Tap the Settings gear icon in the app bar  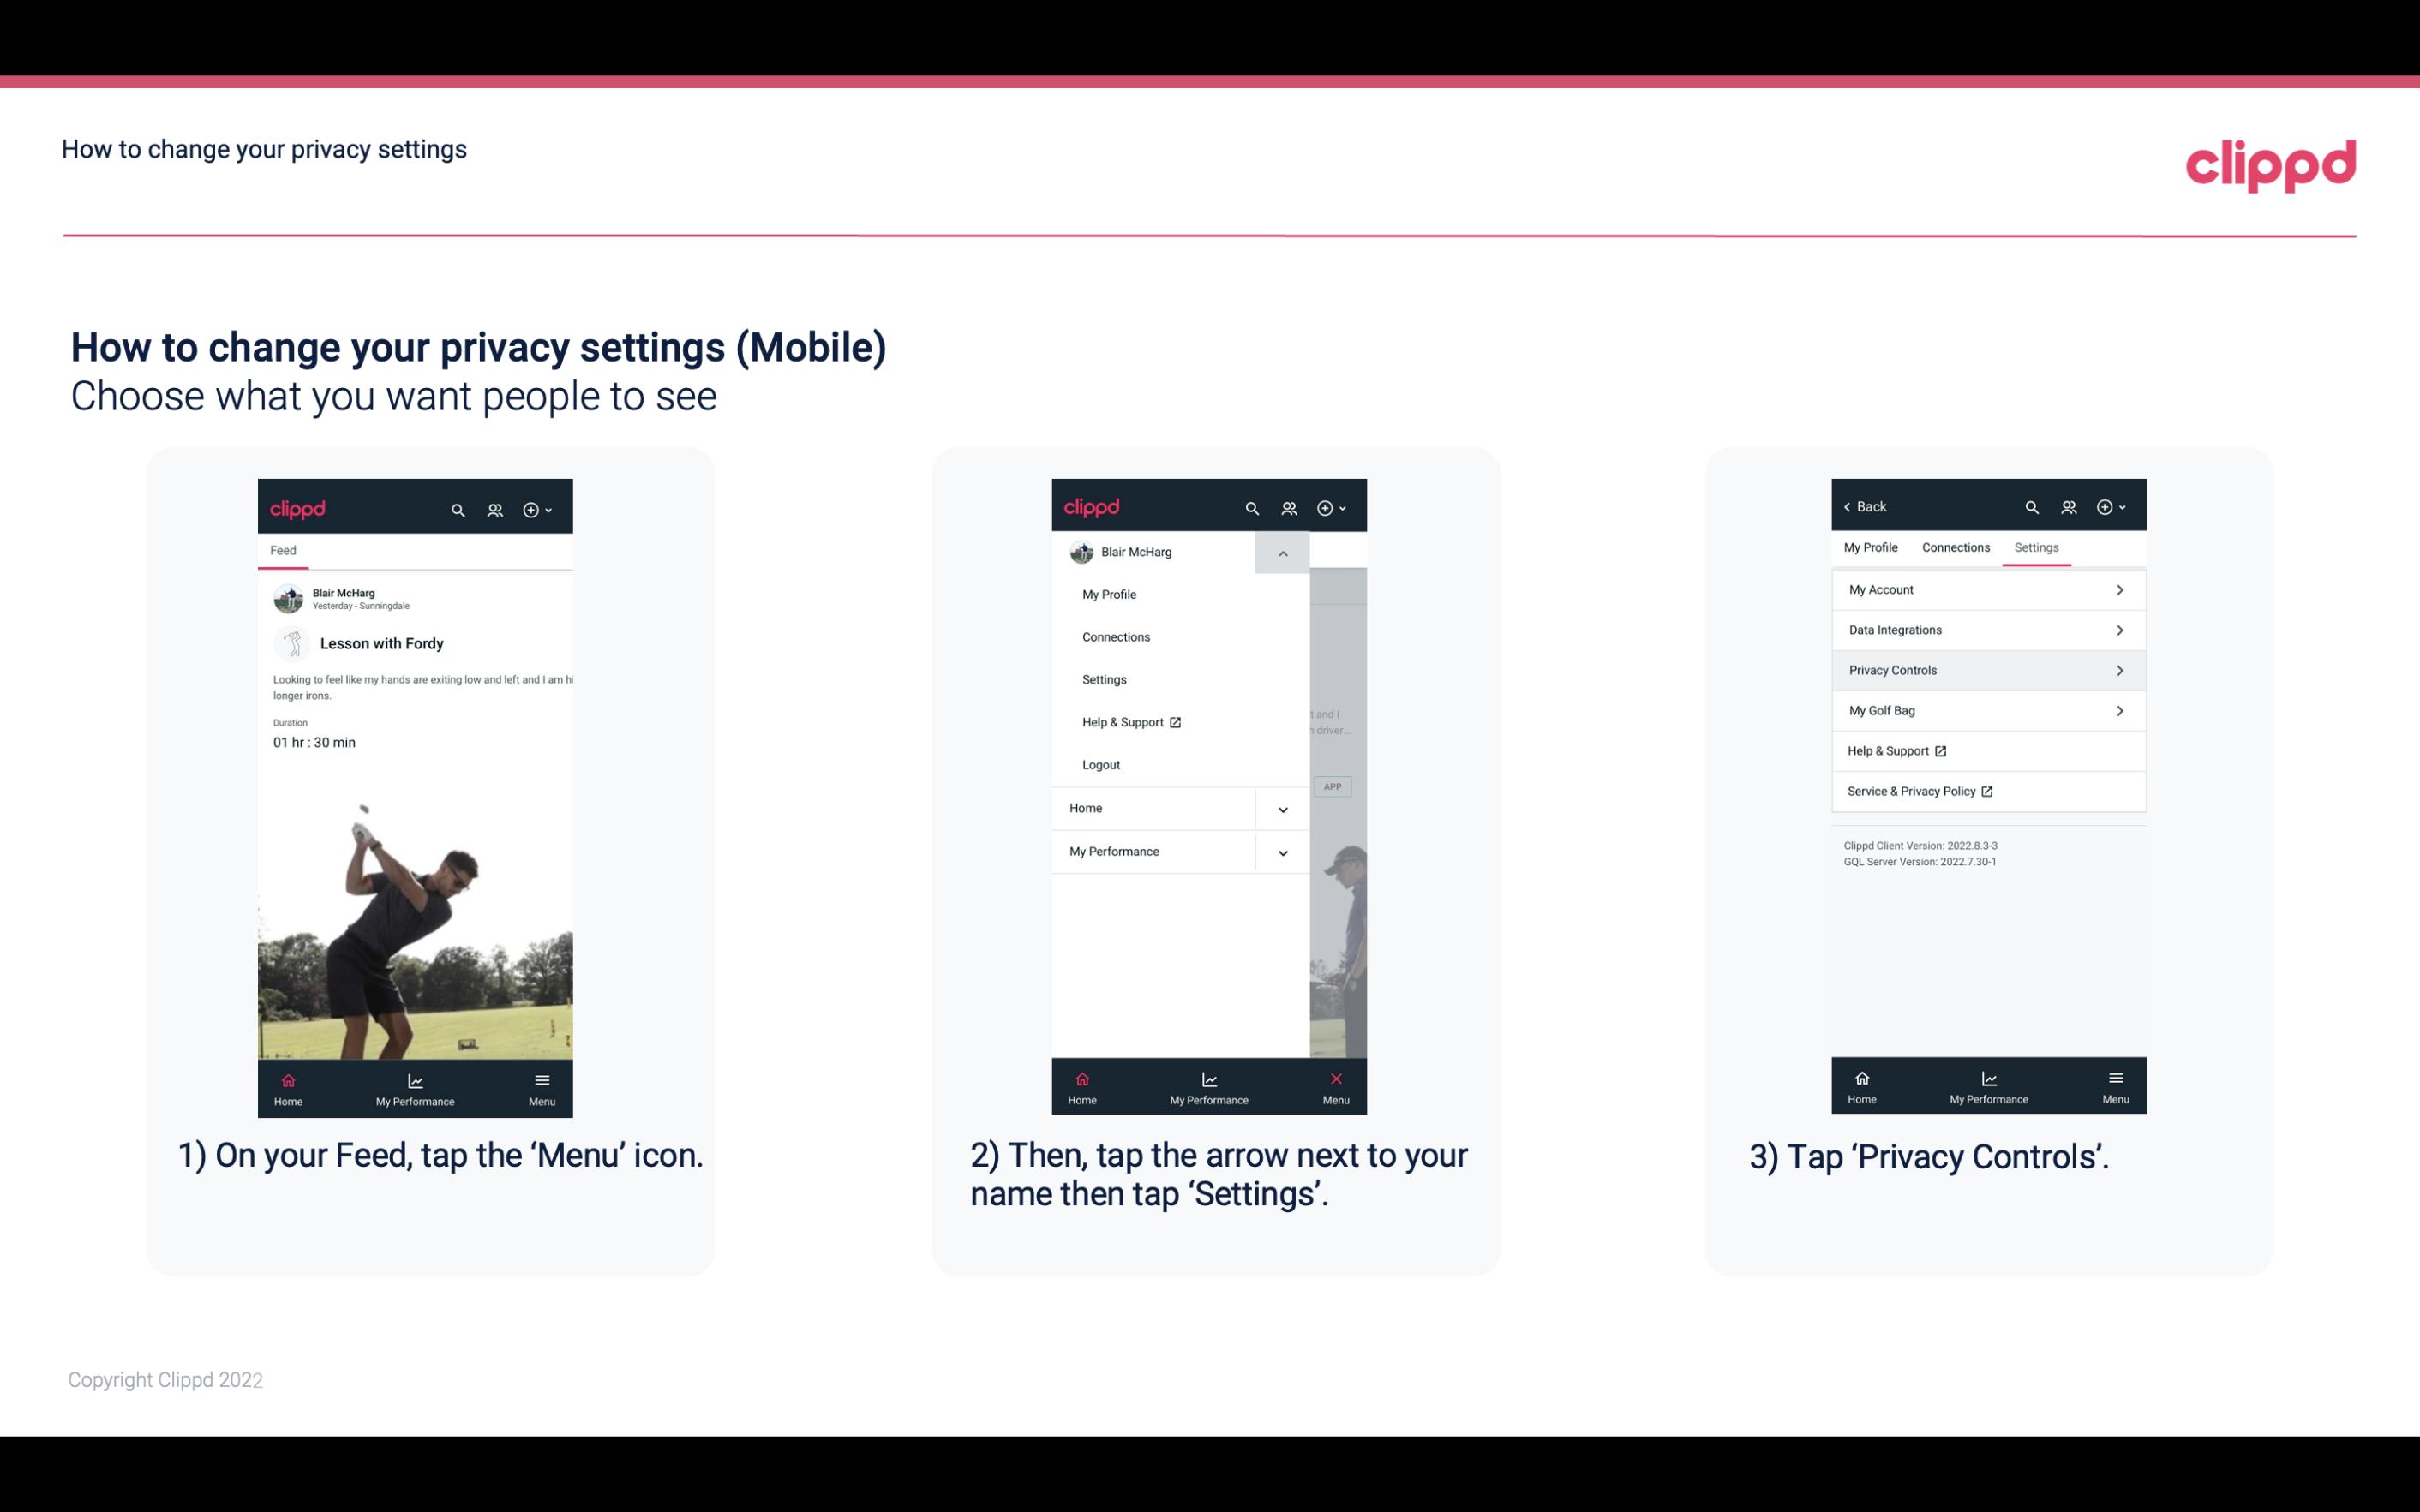[x=533, y=507]
